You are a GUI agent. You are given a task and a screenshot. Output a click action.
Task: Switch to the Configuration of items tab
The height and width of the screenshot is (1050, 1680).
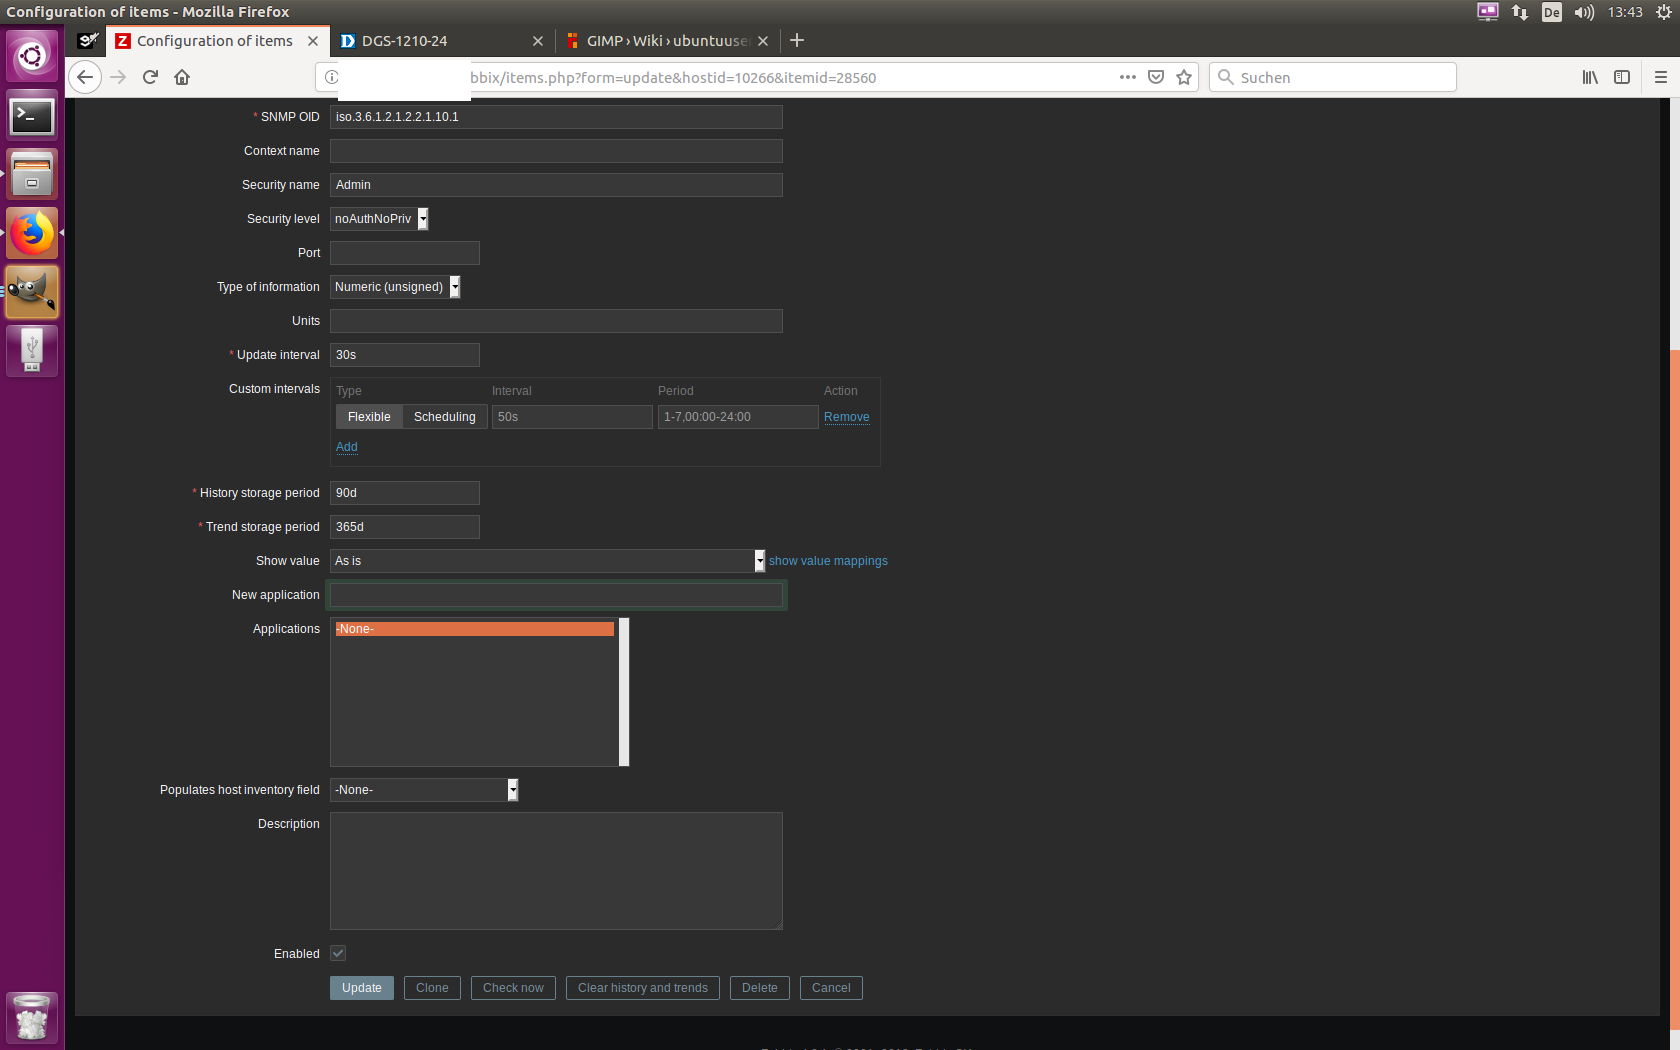coord(217,41)
